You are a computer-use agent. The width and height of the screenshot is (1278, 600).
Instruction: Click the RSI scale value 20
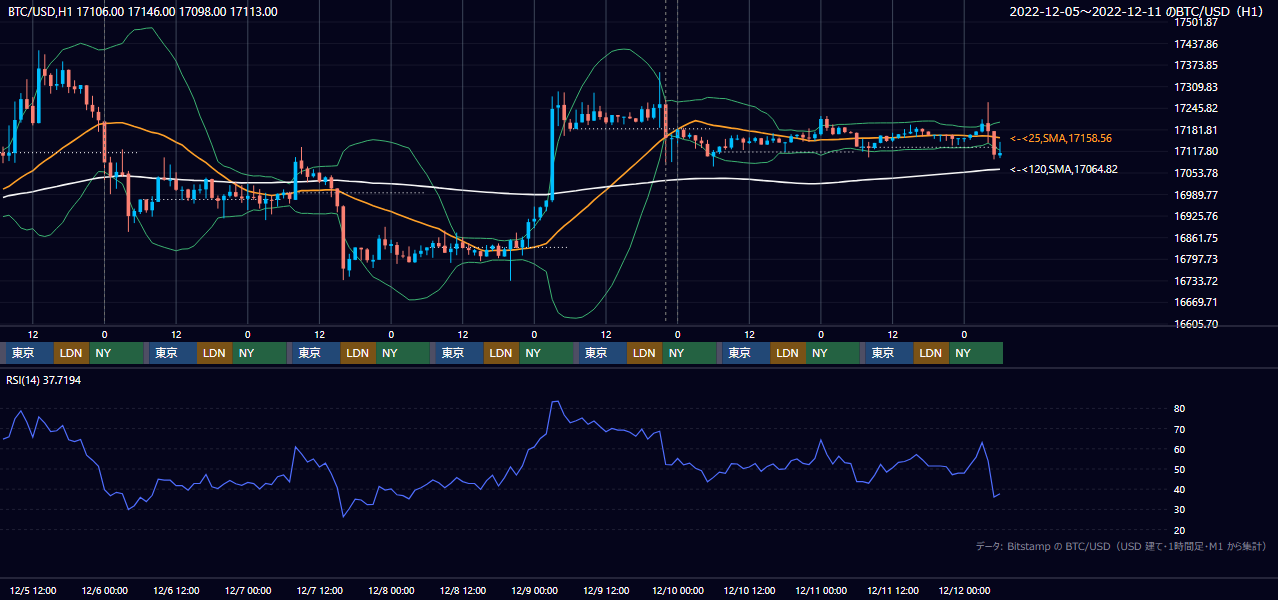(1180, 530)
